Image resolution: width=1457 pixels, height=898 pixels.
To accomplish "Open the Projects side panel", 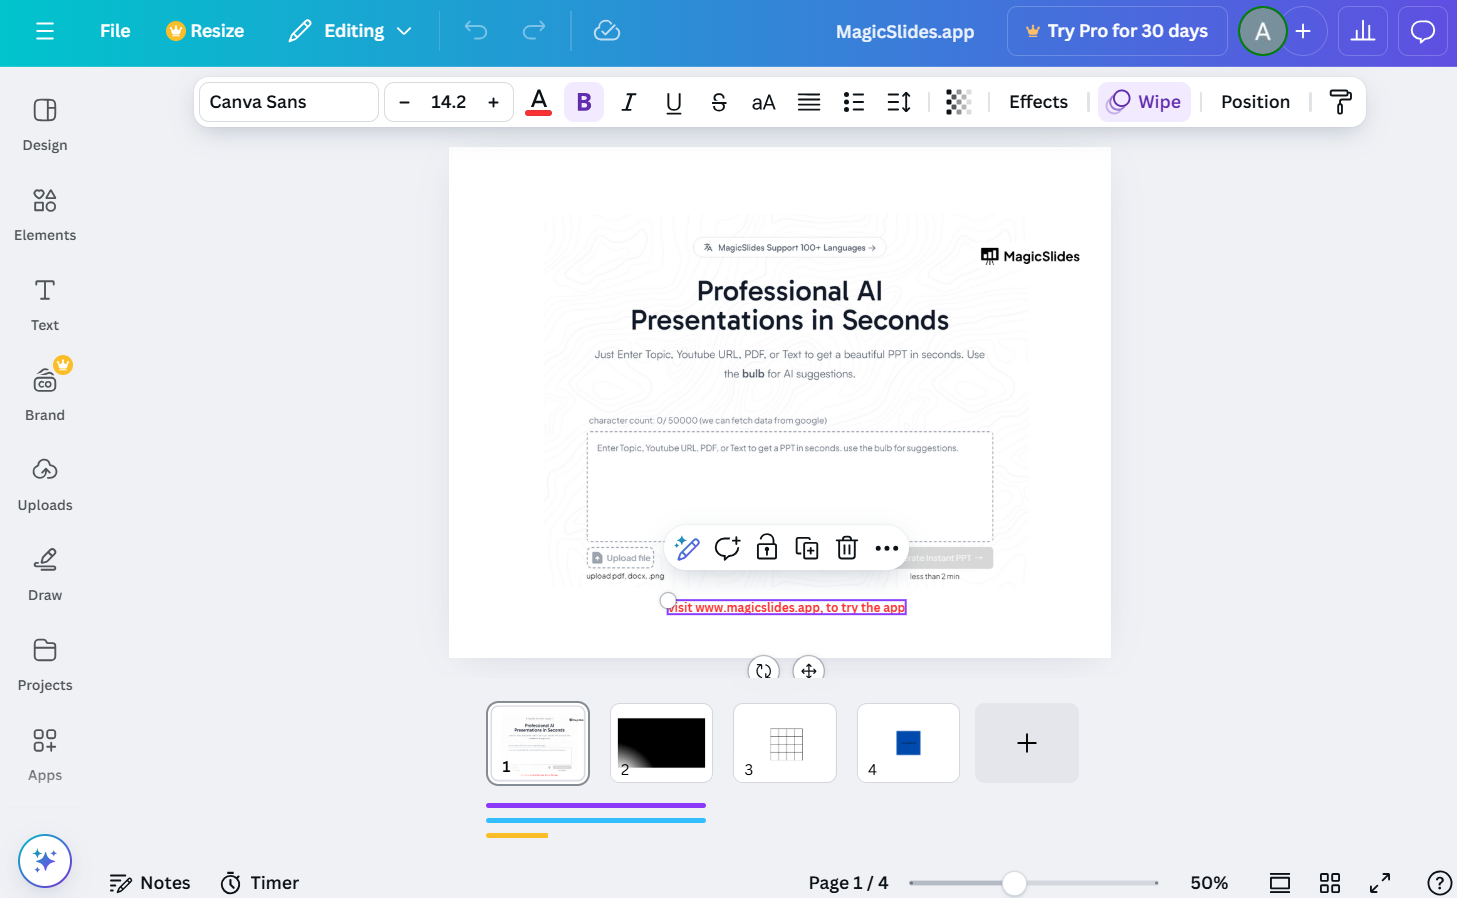I will tap(45, 665).
